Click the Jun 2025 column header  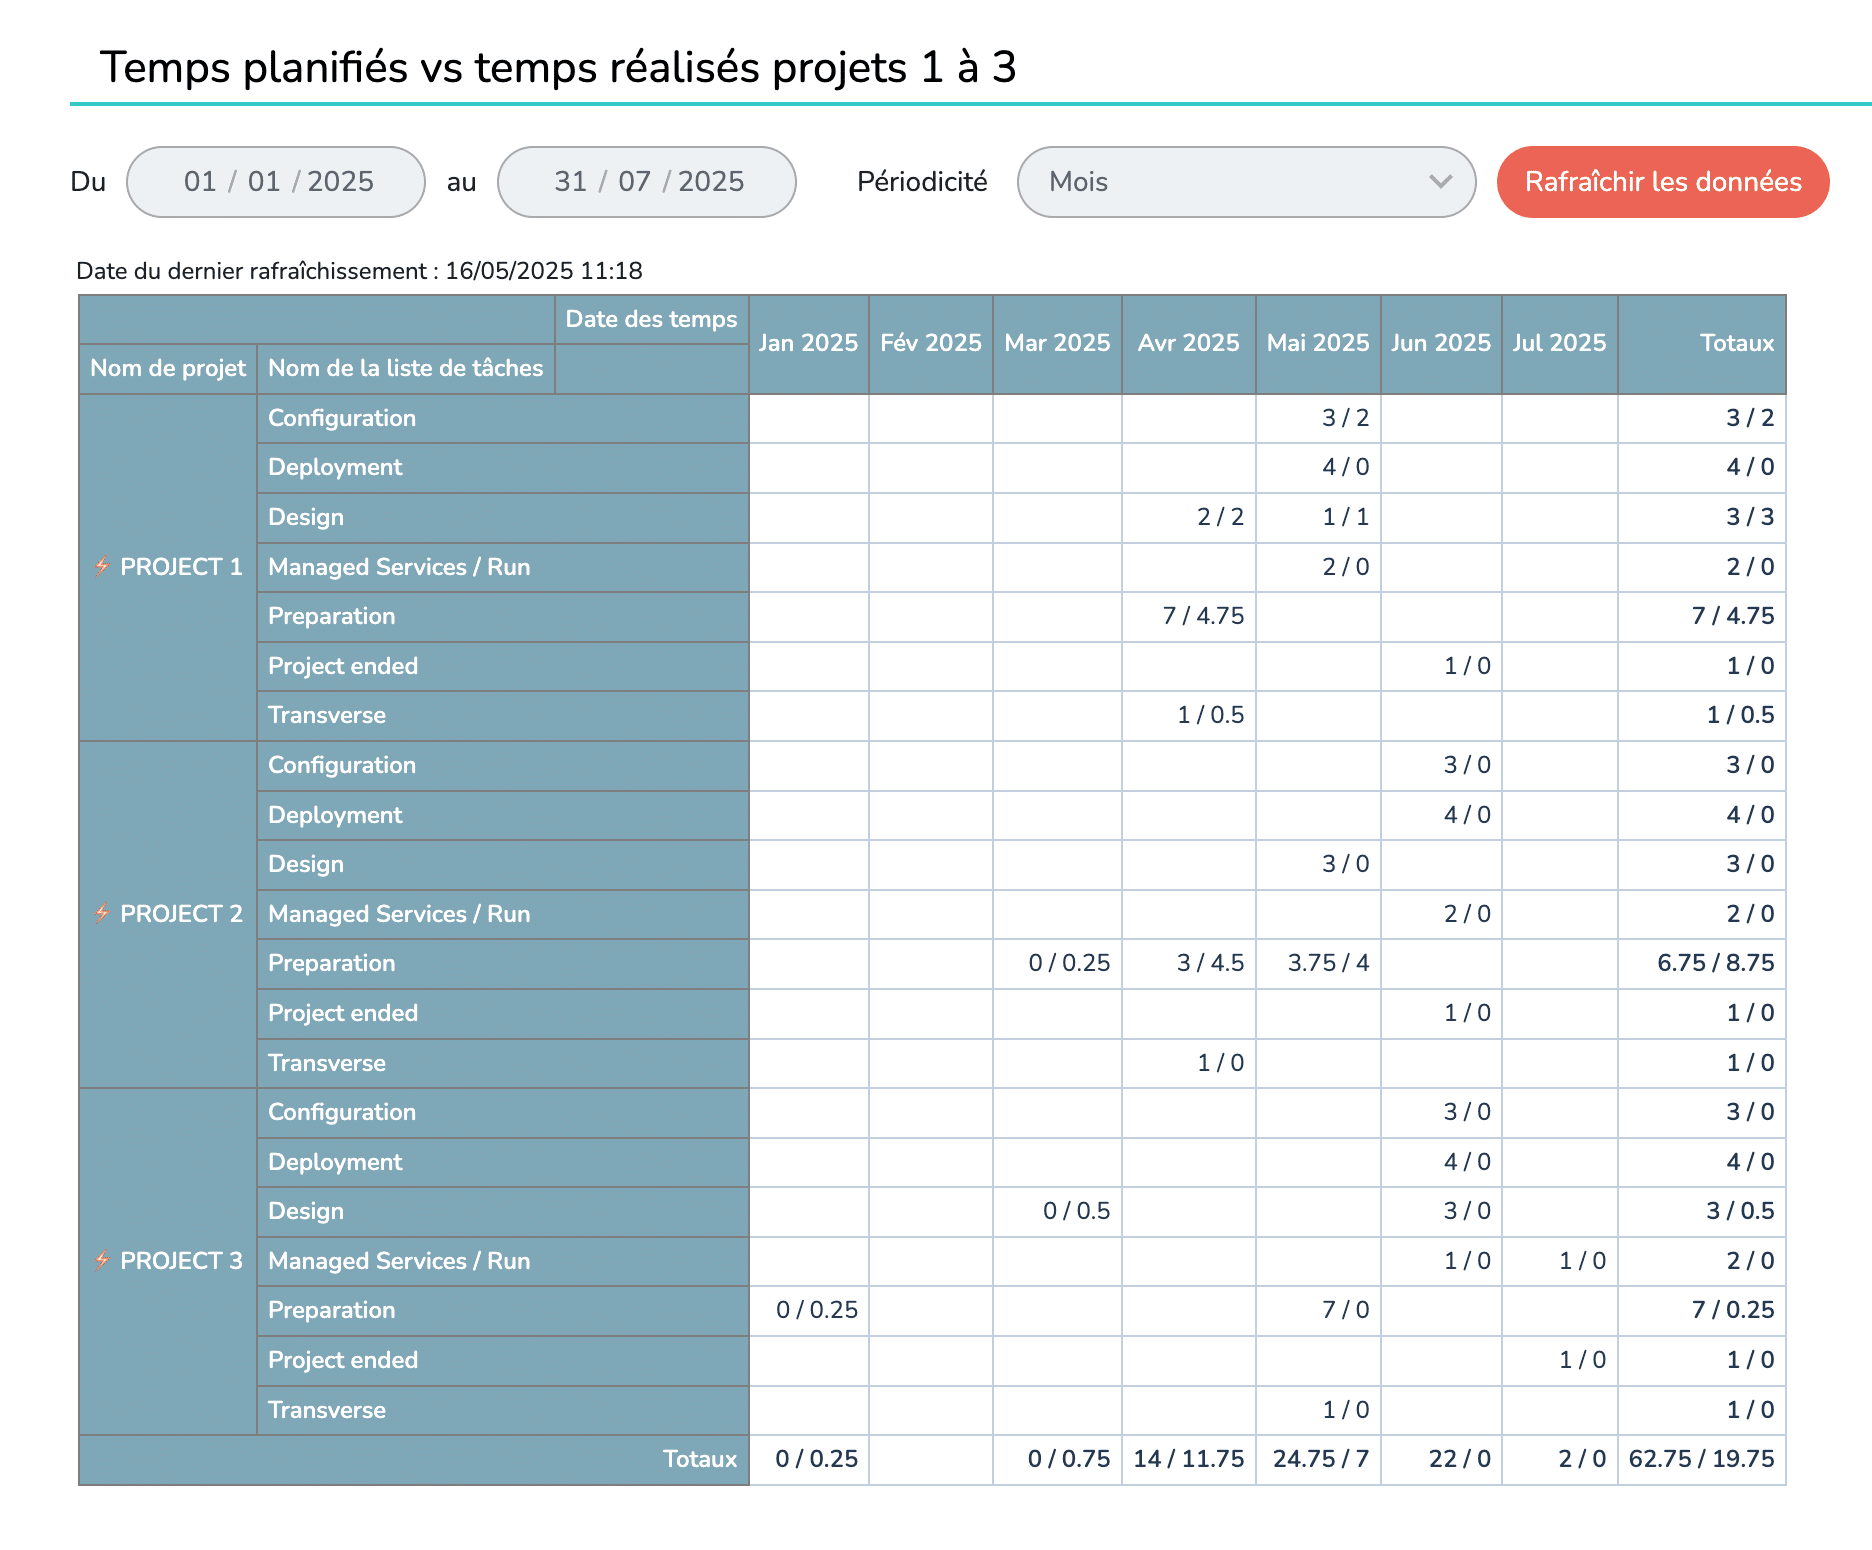pos(1441,343)
